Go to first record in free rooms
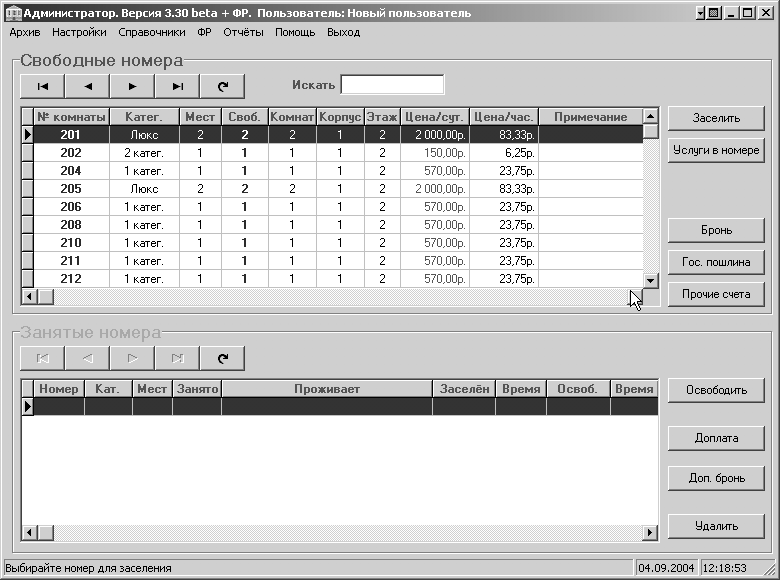 point(42,86)
